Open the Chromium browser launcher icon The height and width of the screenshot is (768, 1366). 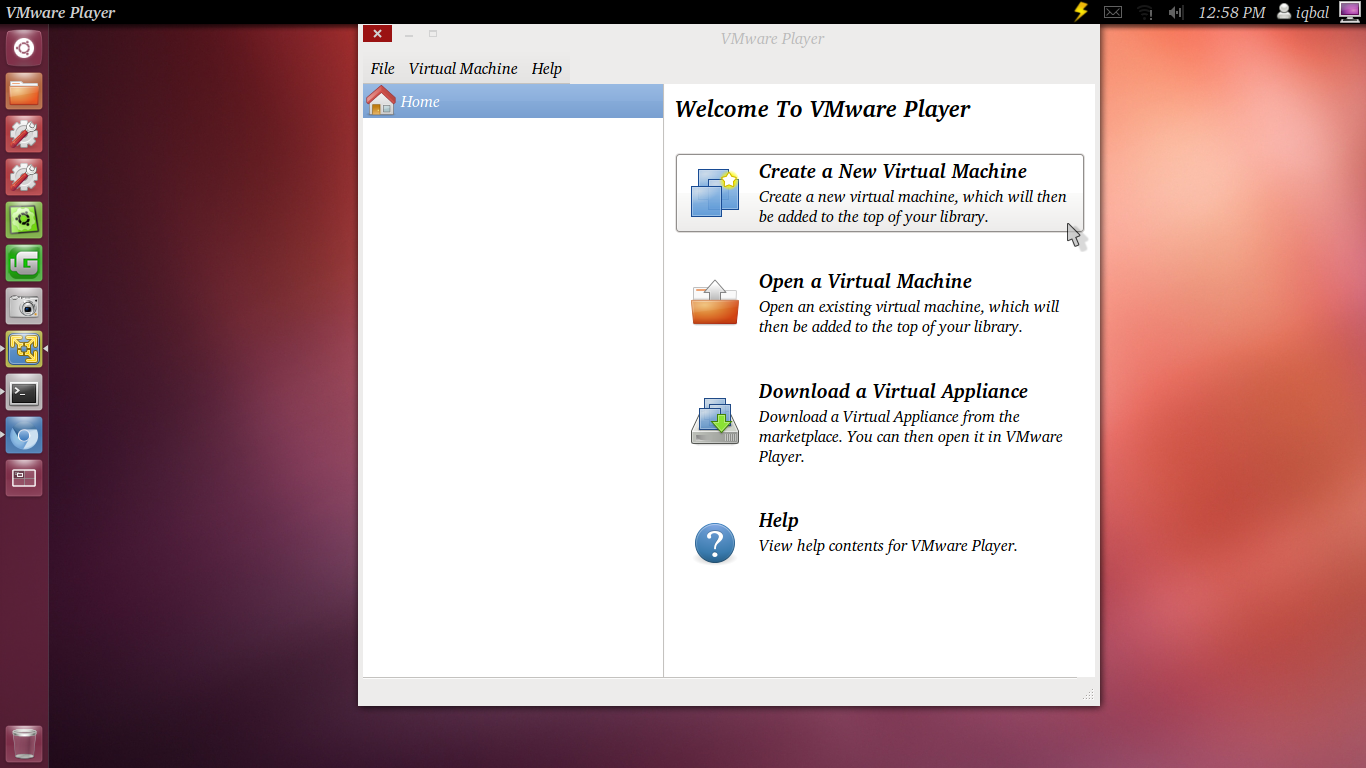tap(24, 435)
